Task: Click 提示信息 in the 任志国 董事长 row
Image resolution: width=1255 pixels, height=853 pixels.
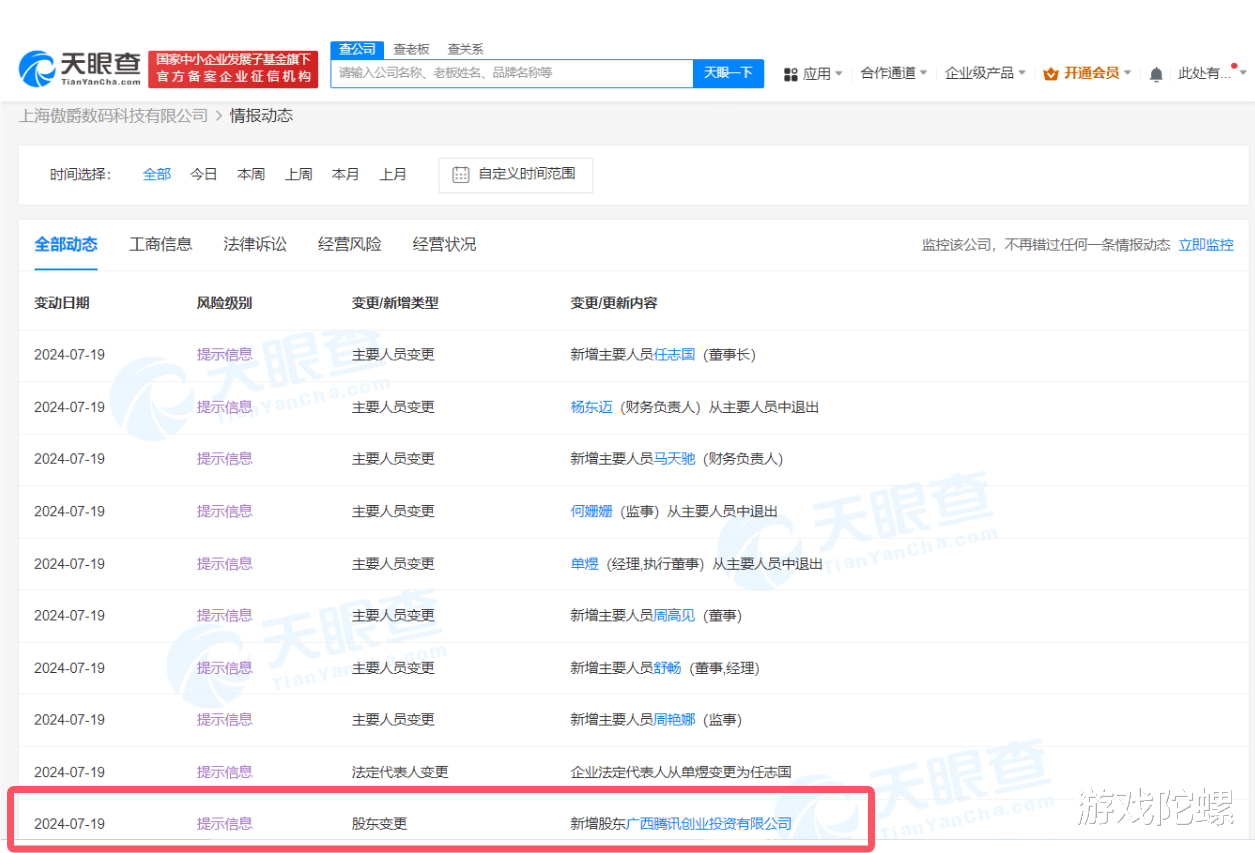Action: pos(224,354)
